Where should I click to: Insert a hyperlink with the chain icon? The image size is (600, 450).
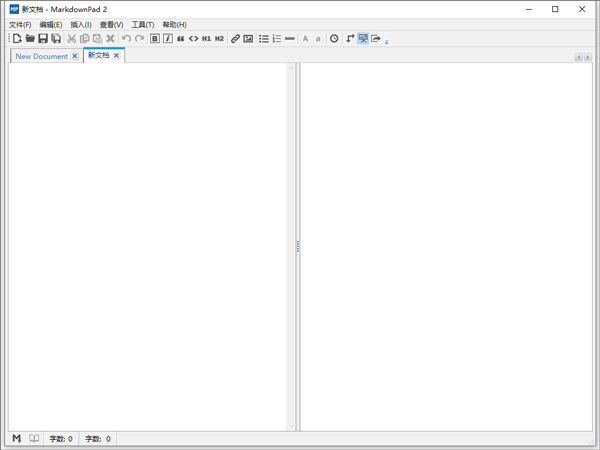pos(235,39)
